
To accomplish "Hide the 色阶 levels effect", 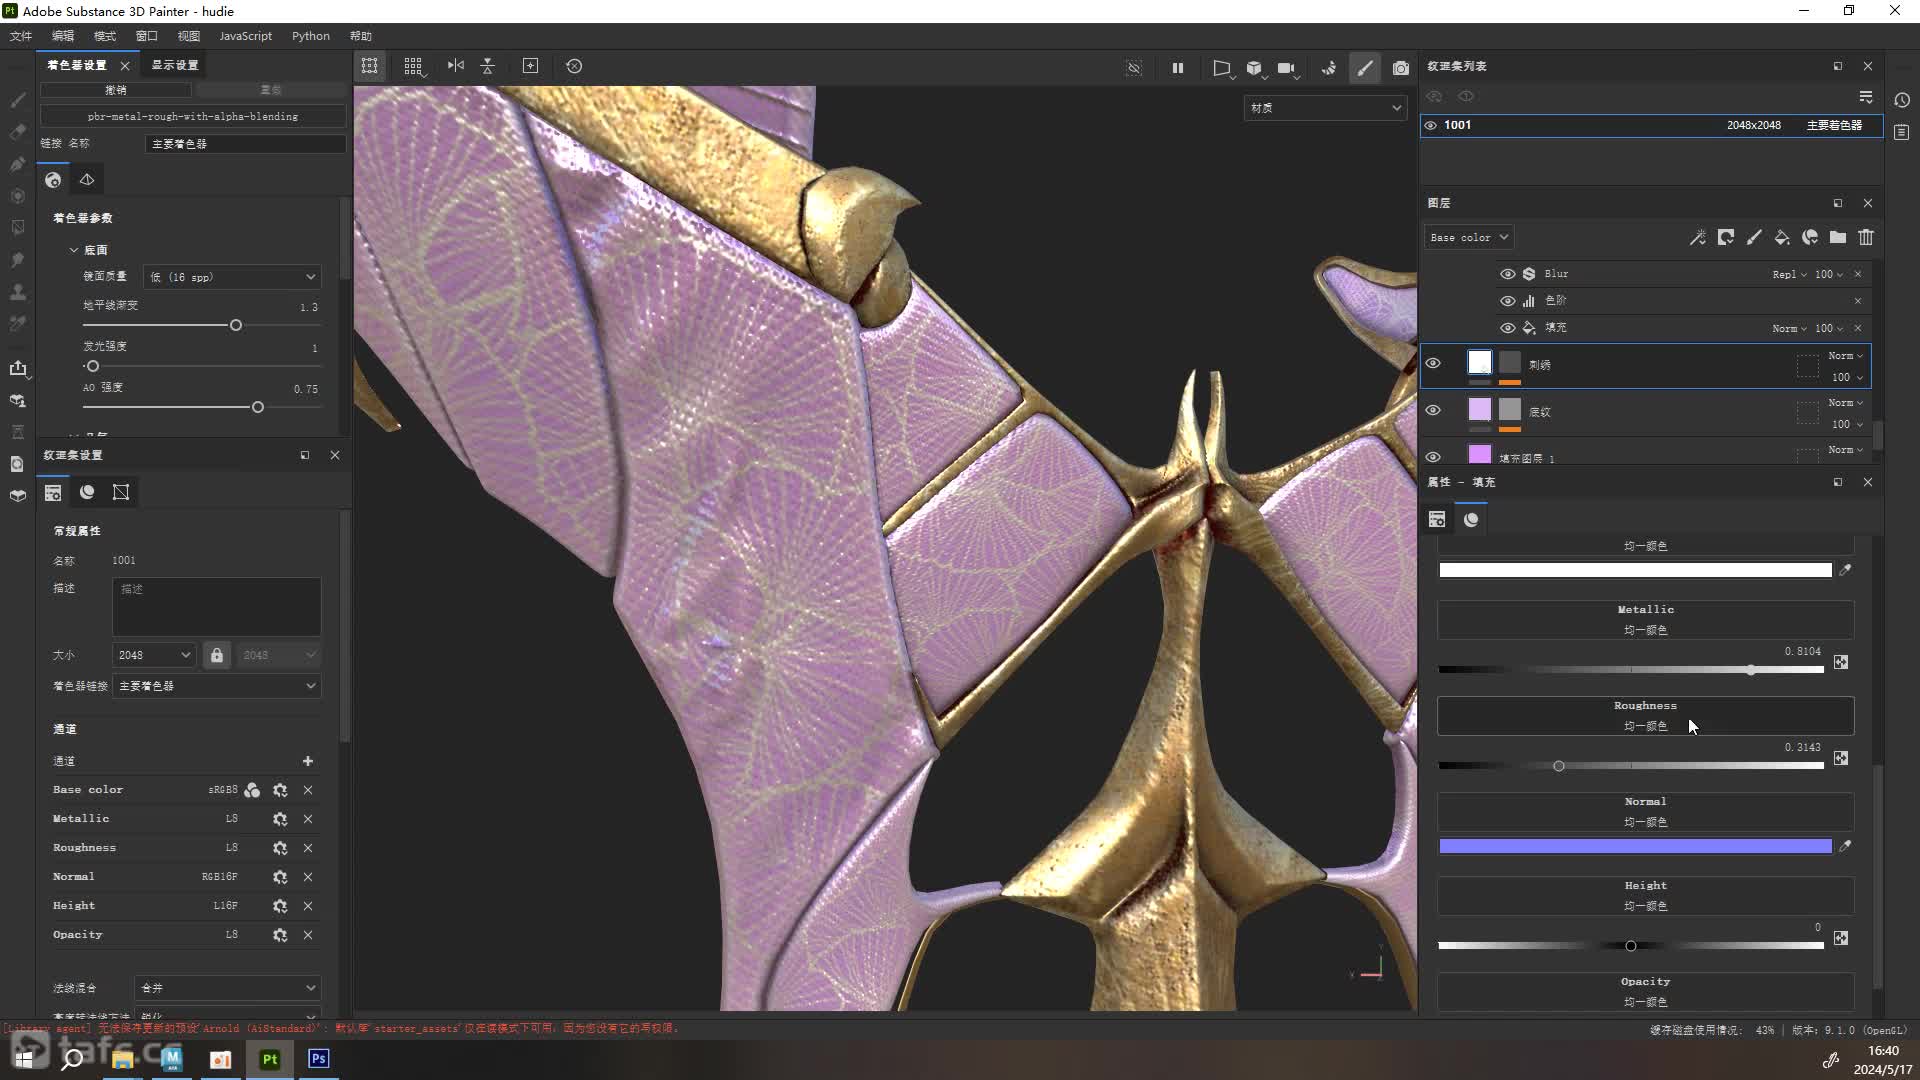I will [1508, 301].
